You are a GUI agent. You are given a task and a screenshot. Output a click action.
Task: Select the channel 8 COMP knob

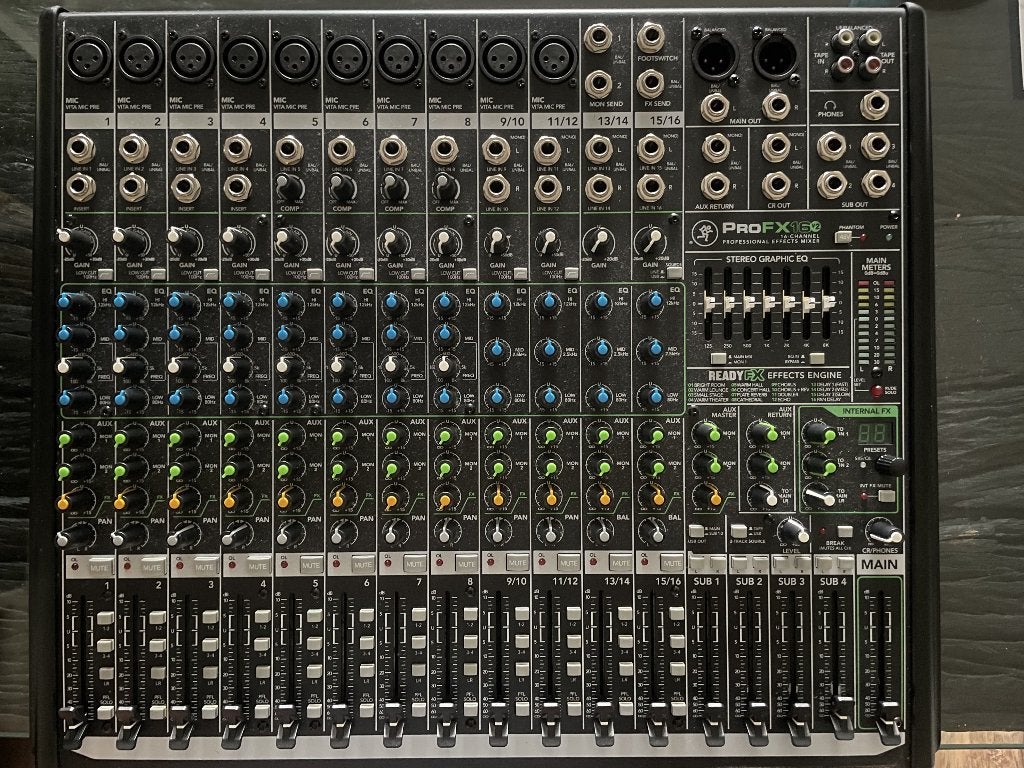(445, 188)
